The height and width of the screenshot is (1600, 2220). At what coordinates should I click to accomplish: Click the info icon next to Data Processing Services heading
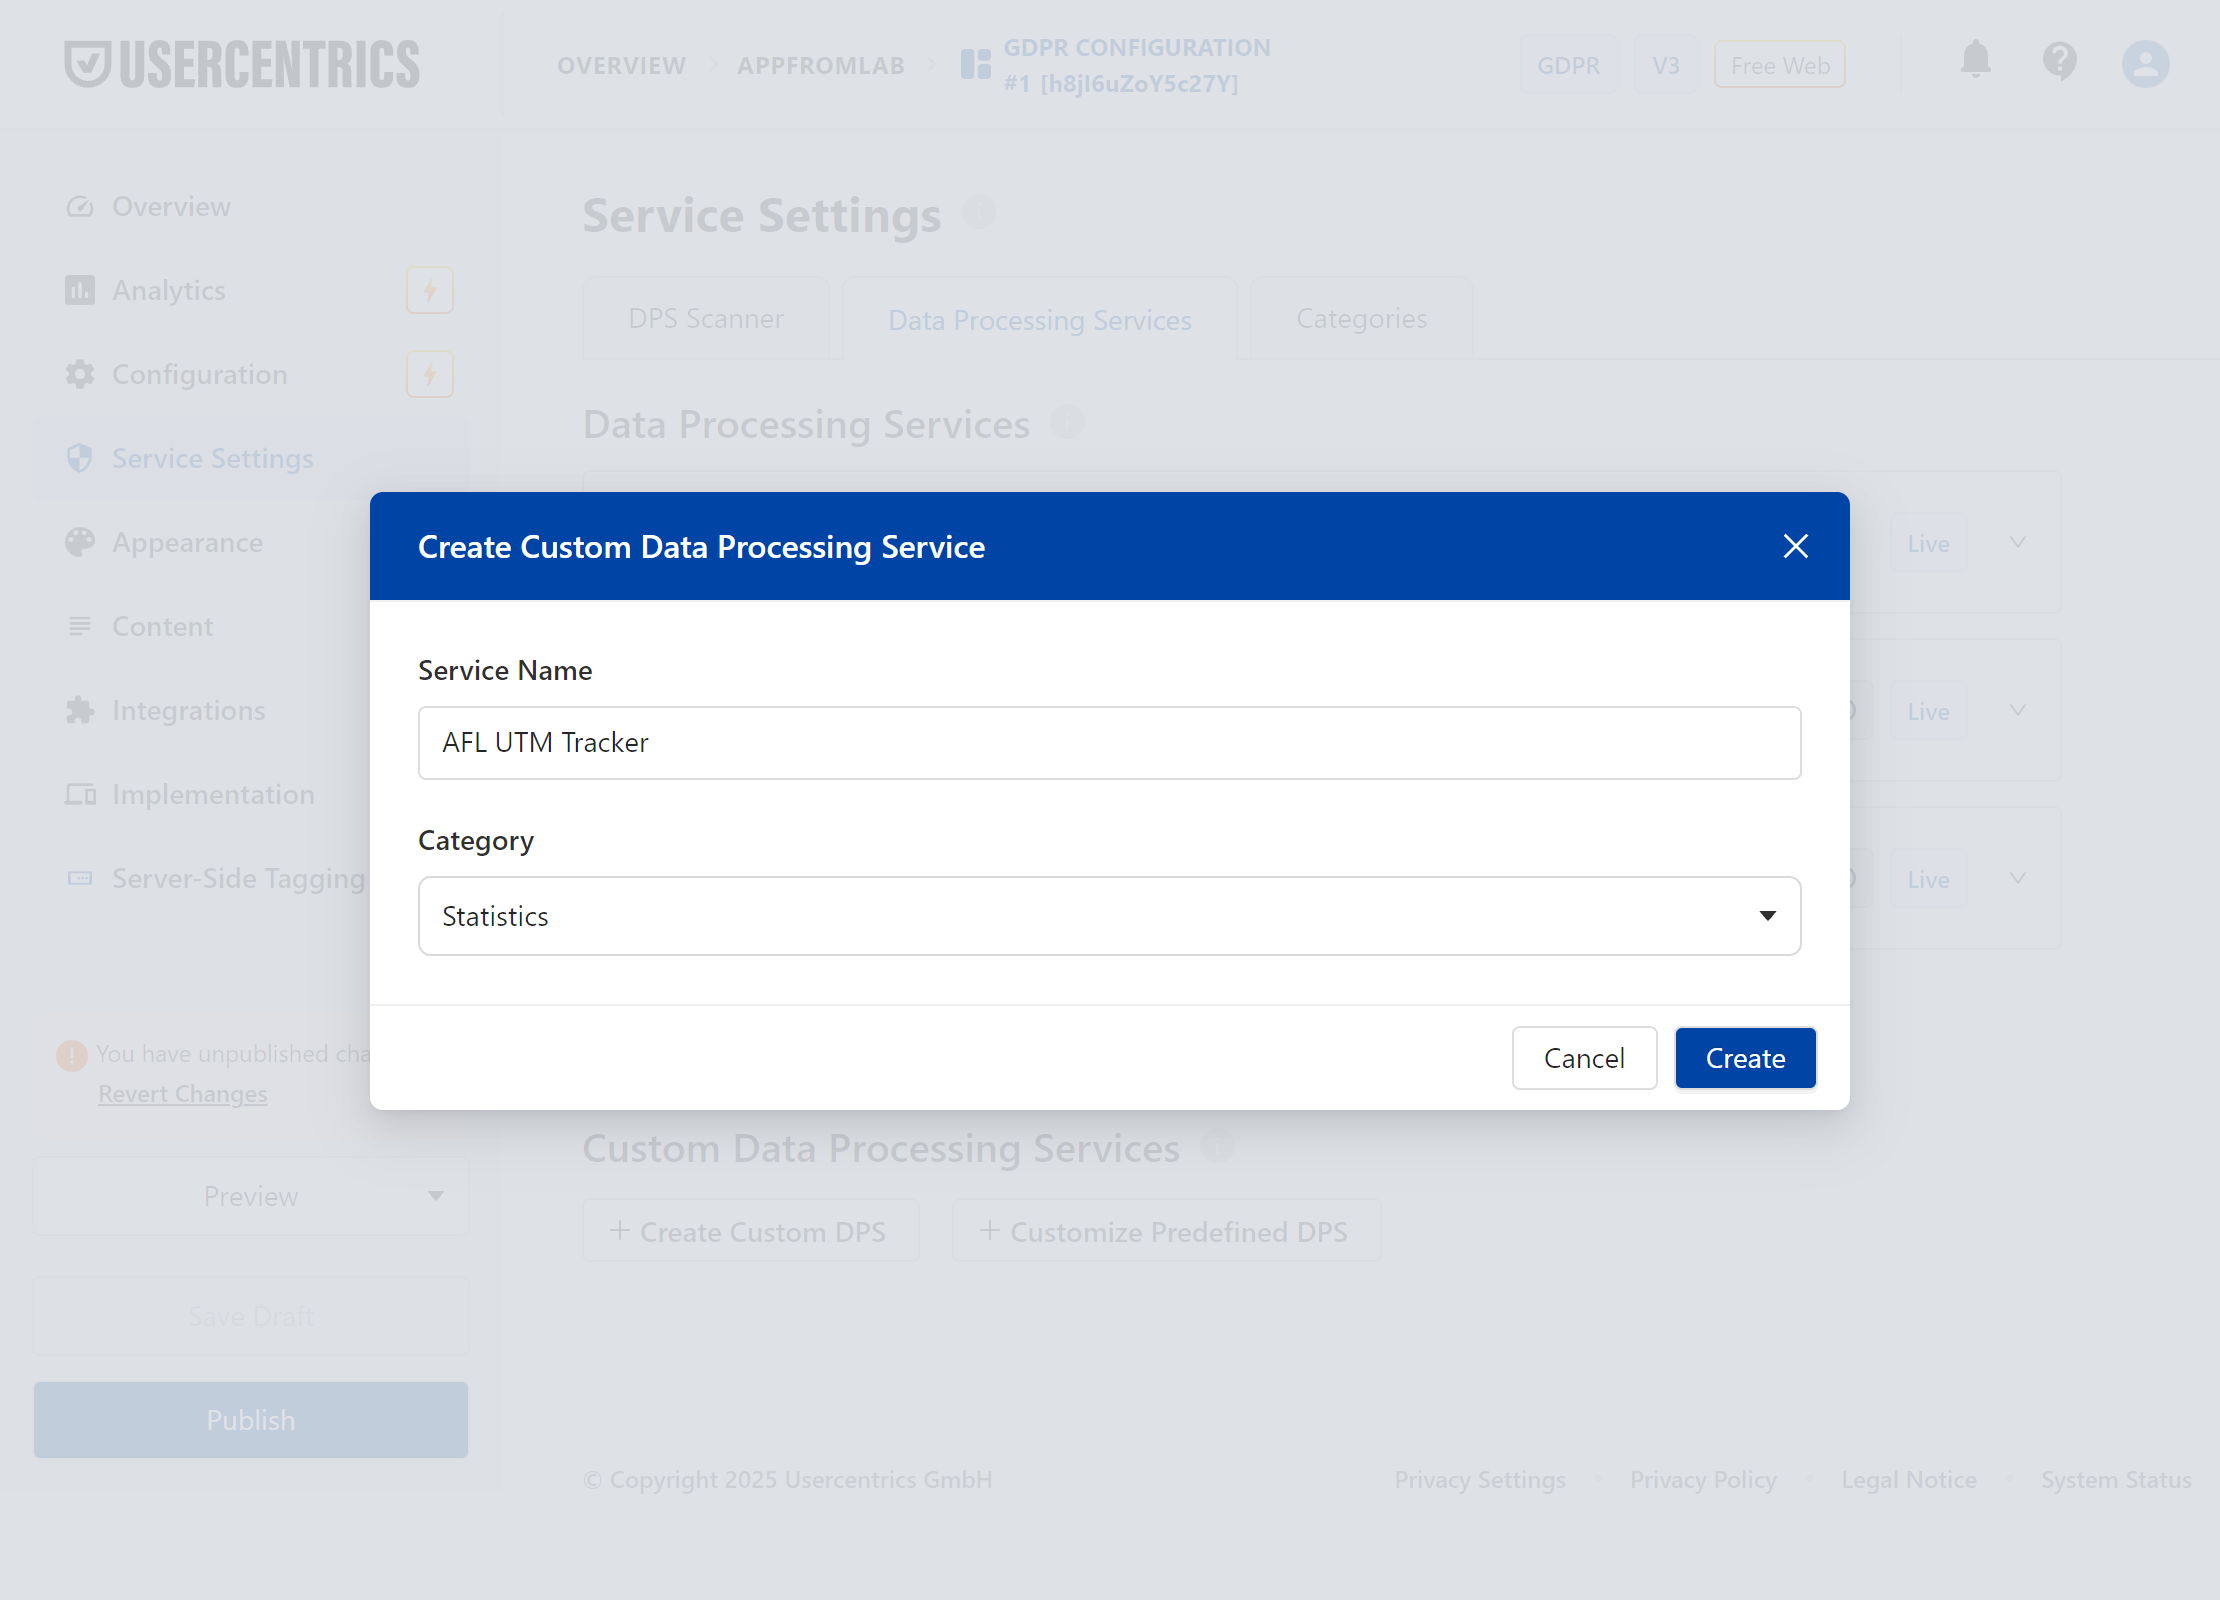point(1067,422)
